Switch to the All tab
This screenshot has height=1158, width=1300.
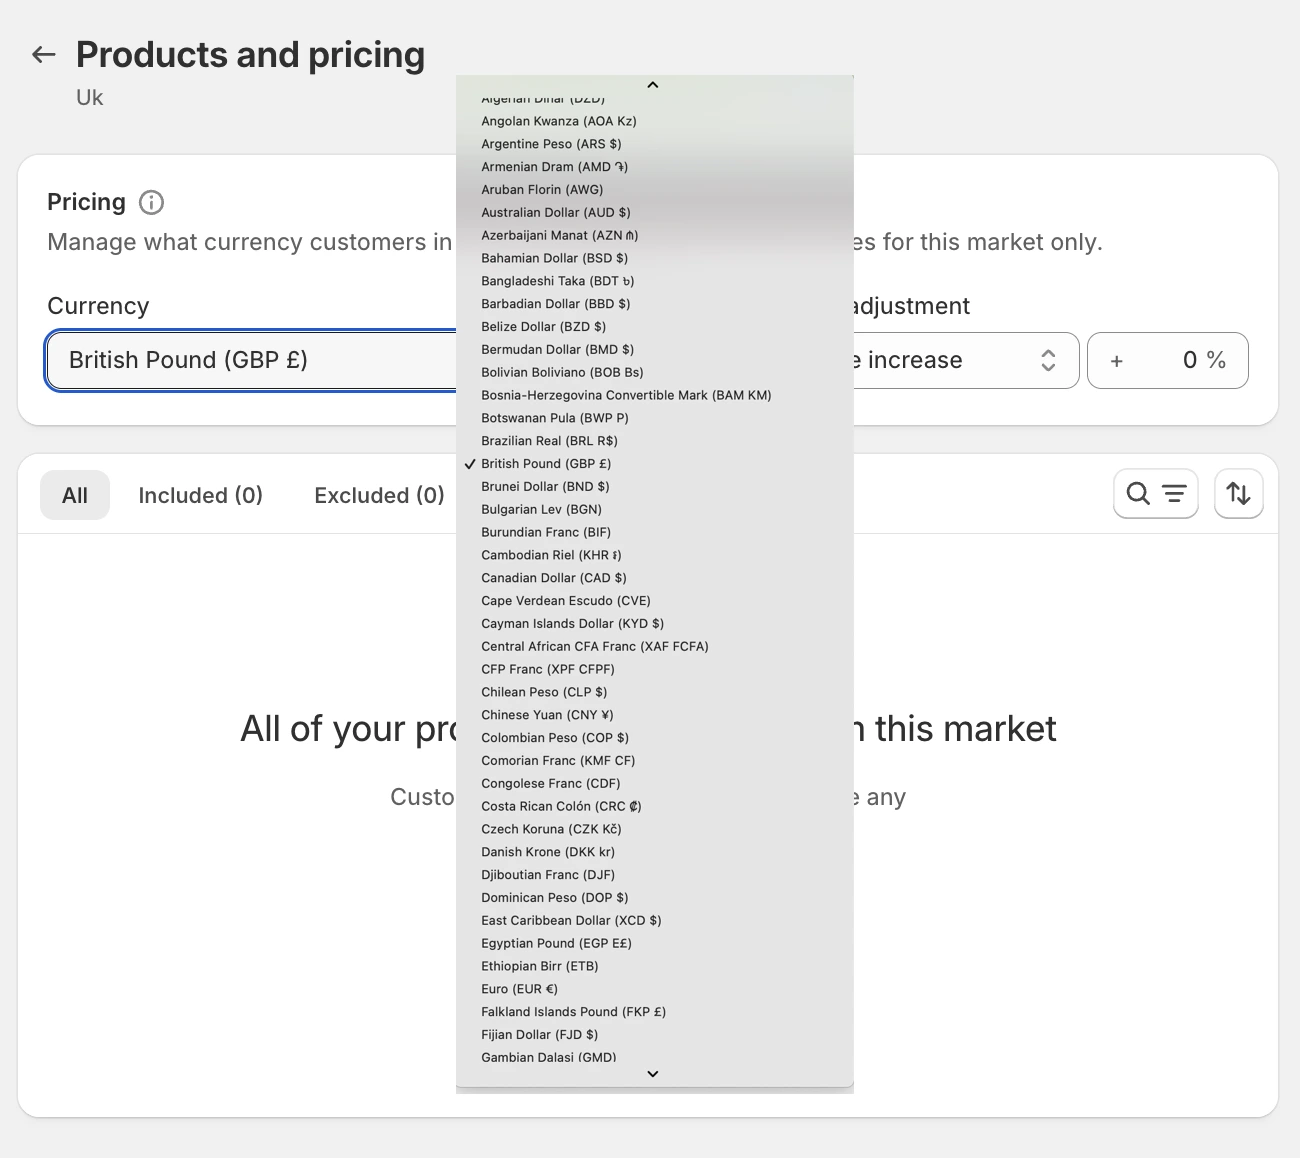click(x=75, y=496)
